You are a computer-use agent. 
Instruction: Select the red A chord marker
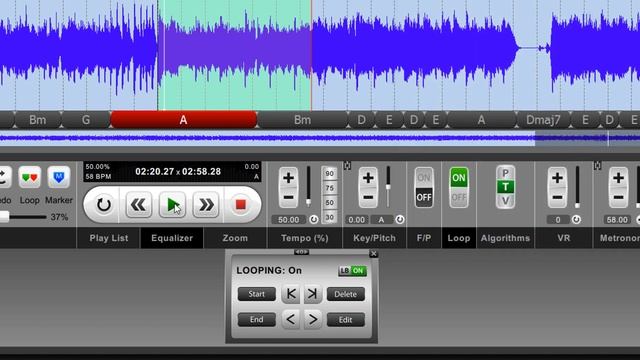click(x=184, y=120)
